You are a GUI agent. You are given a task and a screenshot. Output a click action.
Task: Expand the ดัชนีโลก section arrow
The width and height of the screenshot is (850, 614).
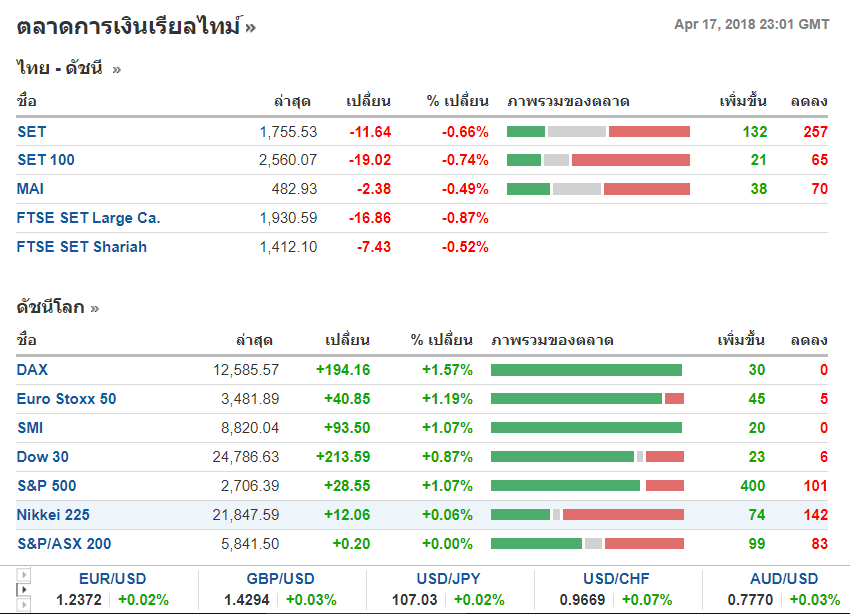[95, 308]
